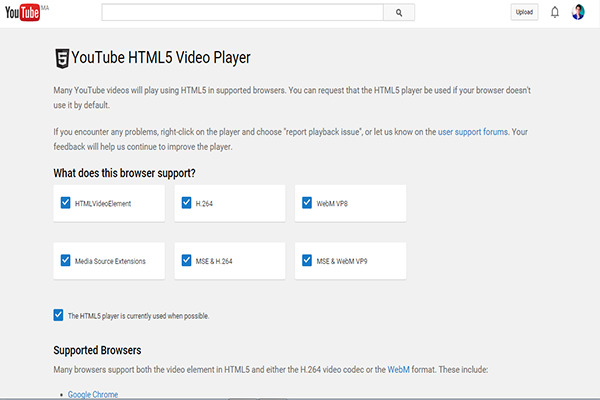Toggle the H.264 checkbox

tap(186, 203)
